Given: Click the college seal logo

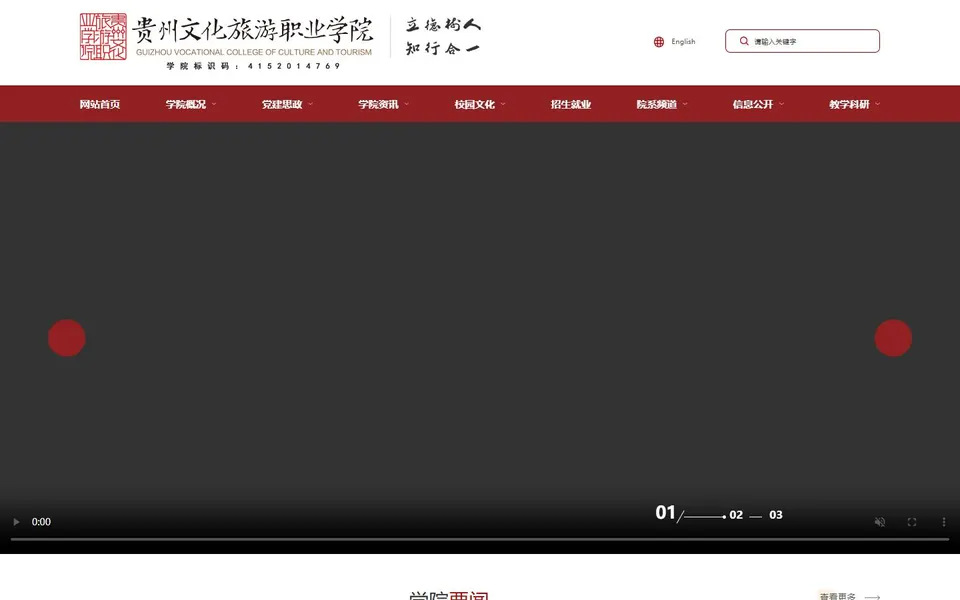Looking at the screenshot, I should tap(103, 37).
